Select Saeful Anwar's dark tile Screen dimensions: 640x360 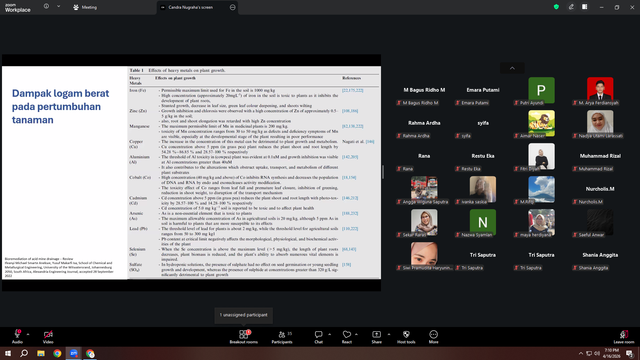pyautogui.click(x=600, y=223)
